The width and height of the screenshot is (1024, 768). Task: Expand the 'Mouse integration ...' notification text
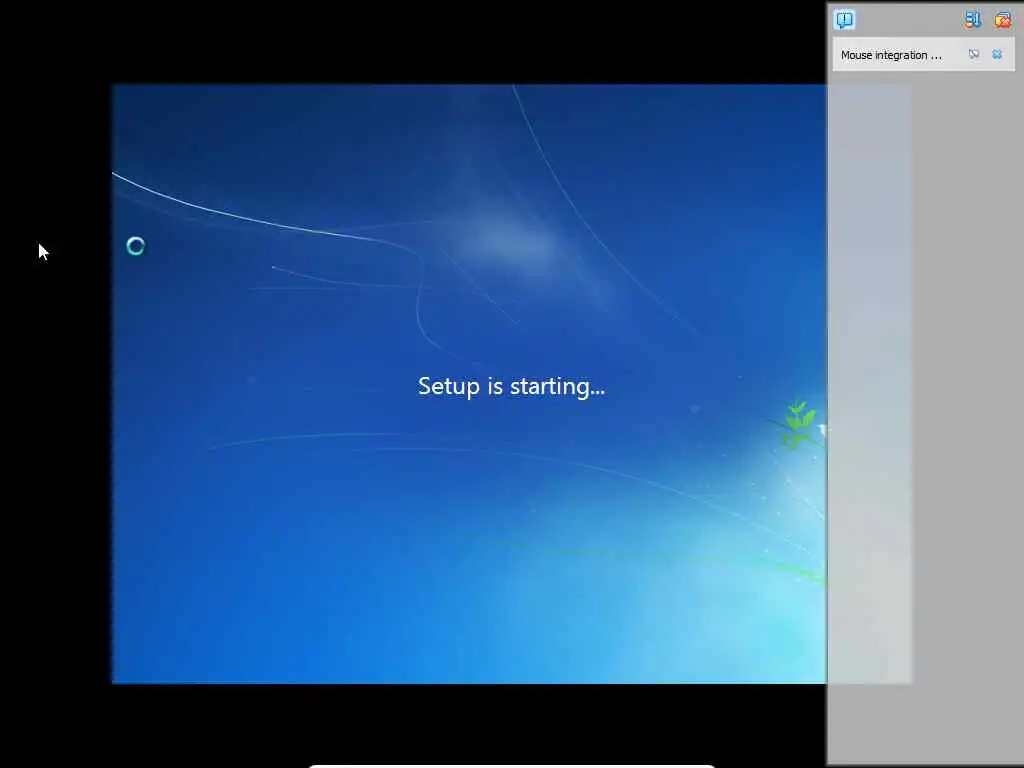[891, 56]
